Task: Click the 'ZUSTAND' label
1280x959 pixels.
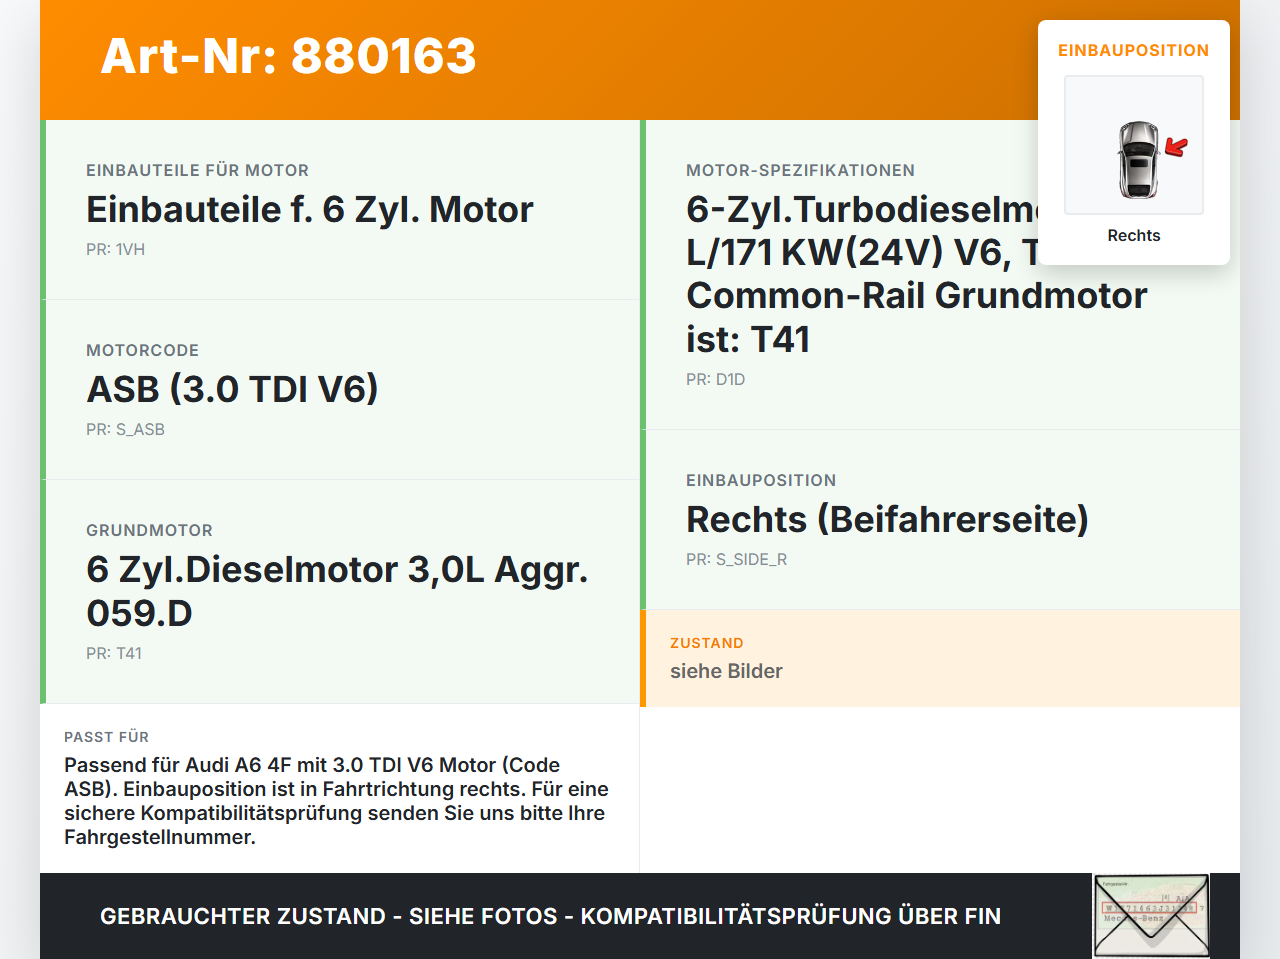Action: tap(707, 643)
